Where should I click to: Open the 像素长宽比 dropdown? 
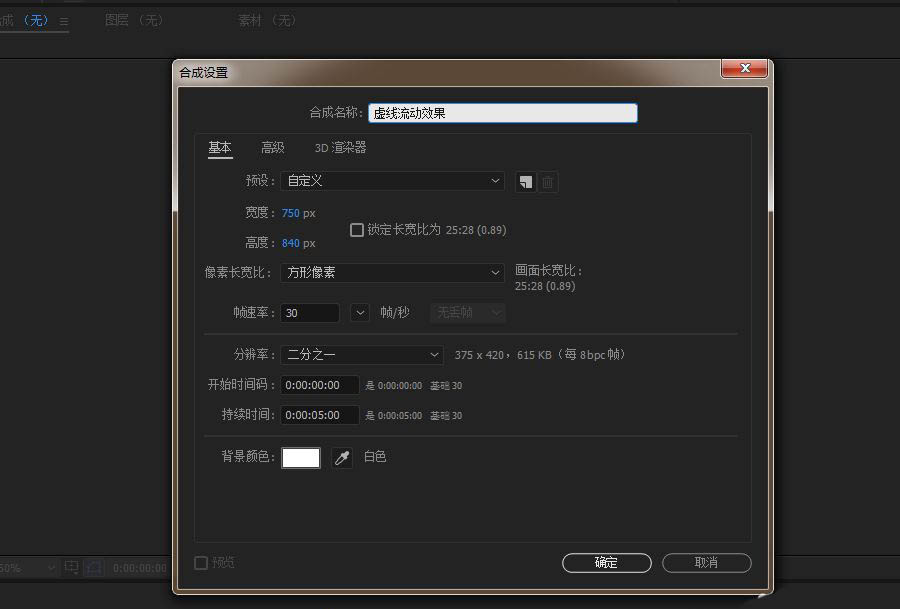[394, 272]
